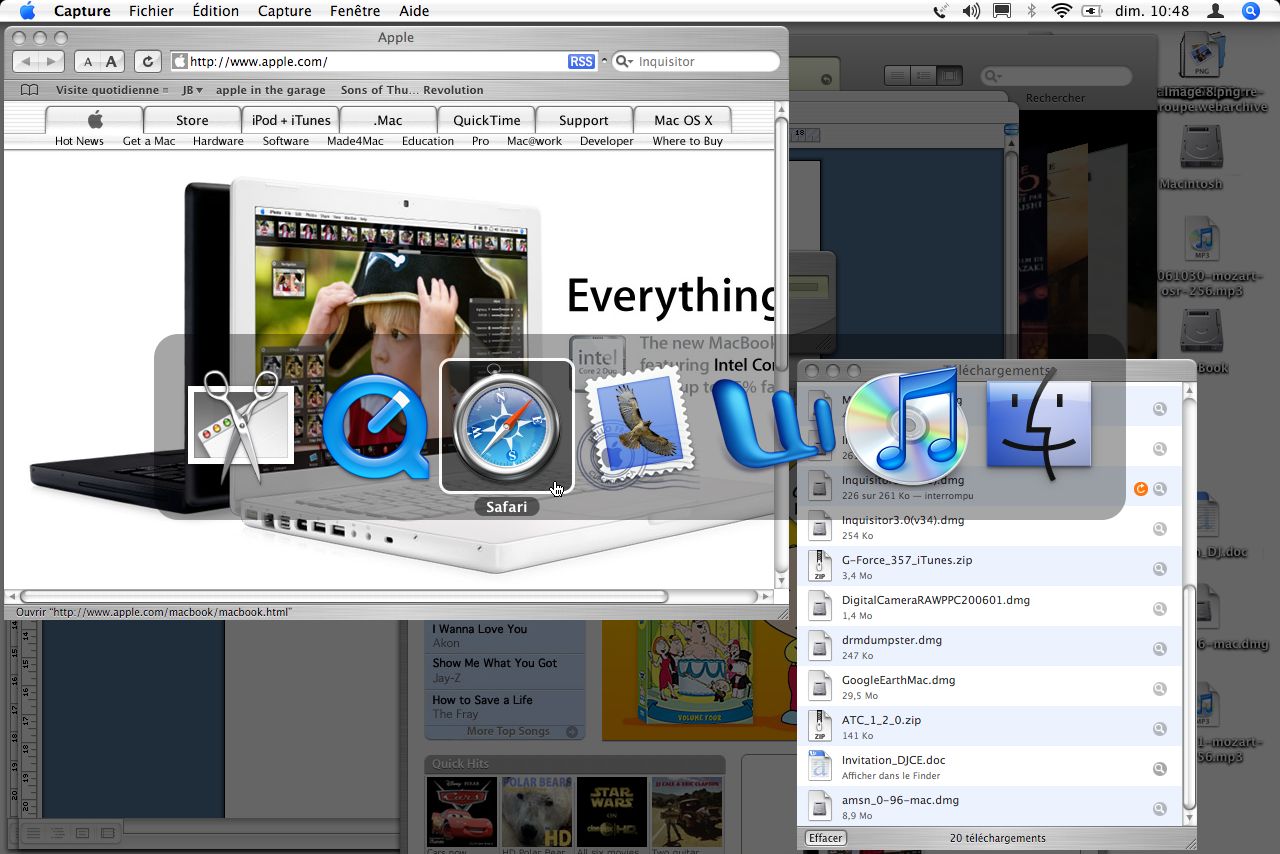Open the Fichier menu

(151, 11)
